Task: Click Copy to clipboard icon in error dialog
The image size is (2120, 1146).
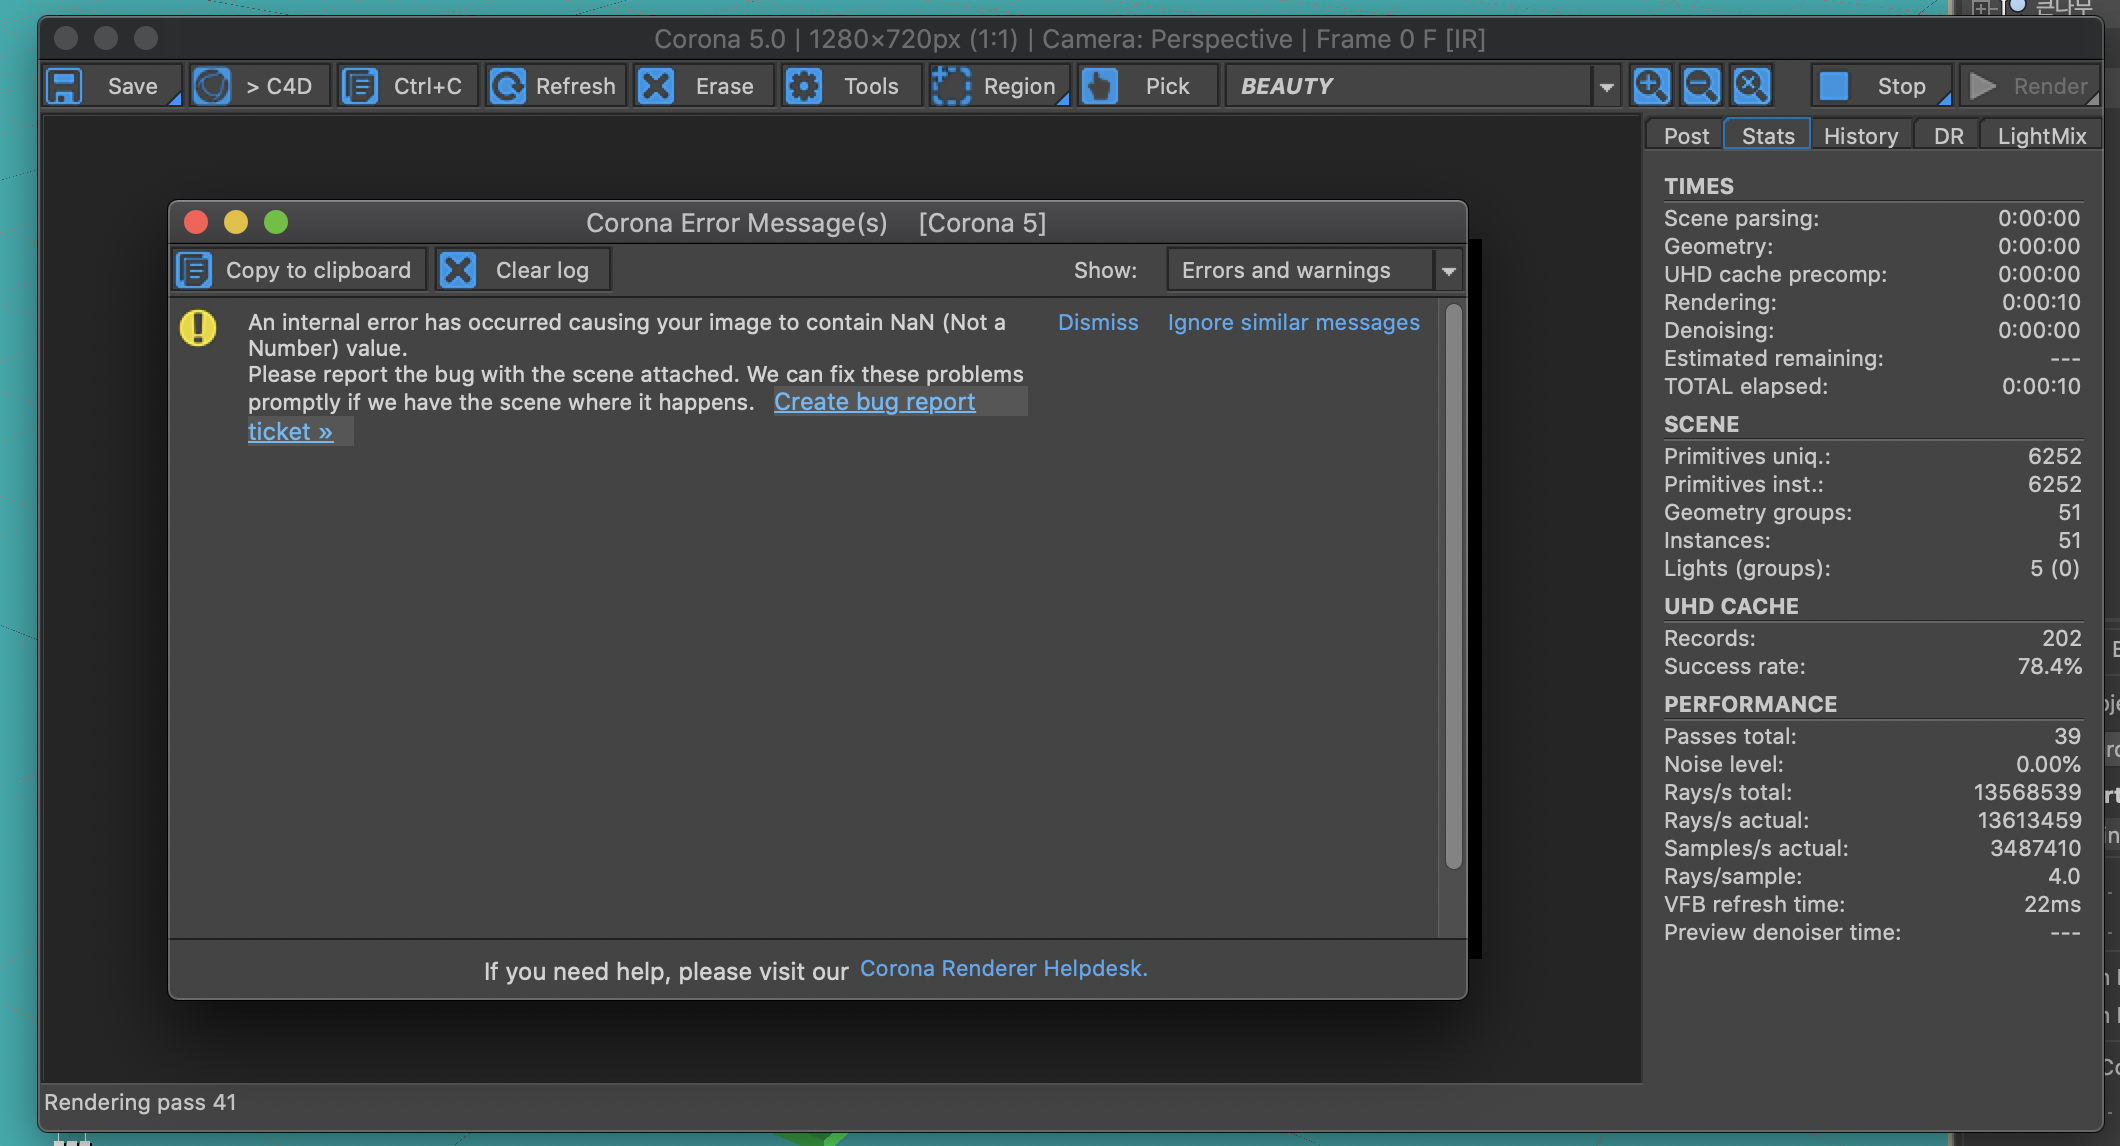Action: click(x=194, y=270)
